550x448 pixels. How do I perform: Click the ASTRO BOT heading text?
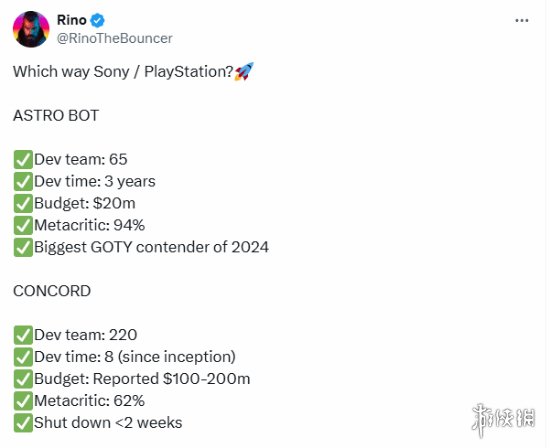[56, 116]
